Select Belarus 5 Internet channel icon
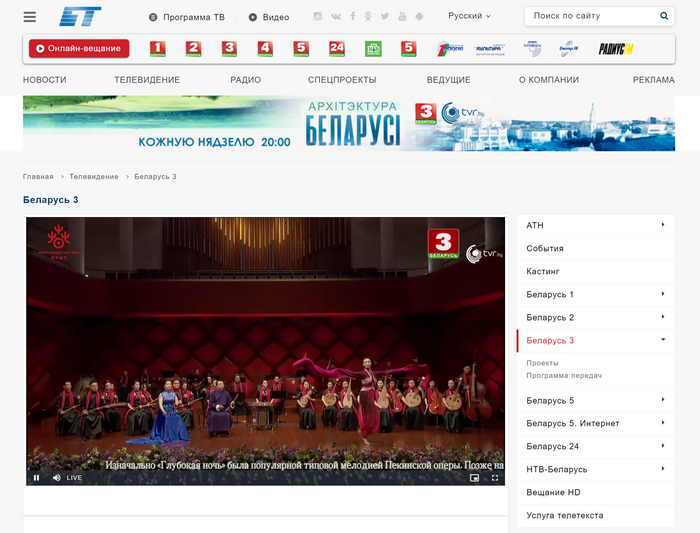 tap(408, 49)
